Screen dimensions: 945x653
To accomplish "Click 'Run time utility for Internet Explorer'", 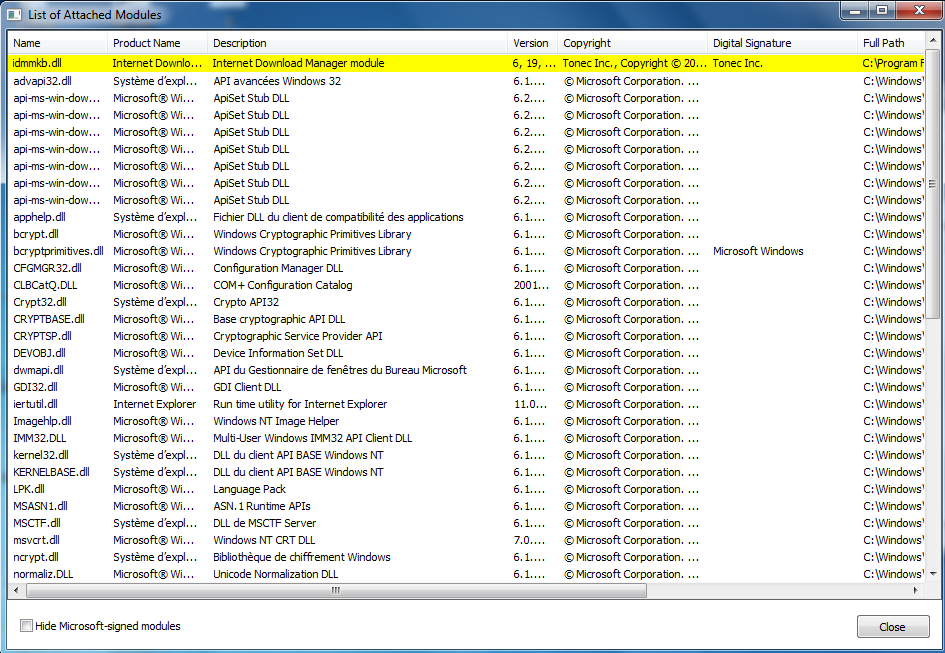I will pyautogui.click(x=300, y=404).
